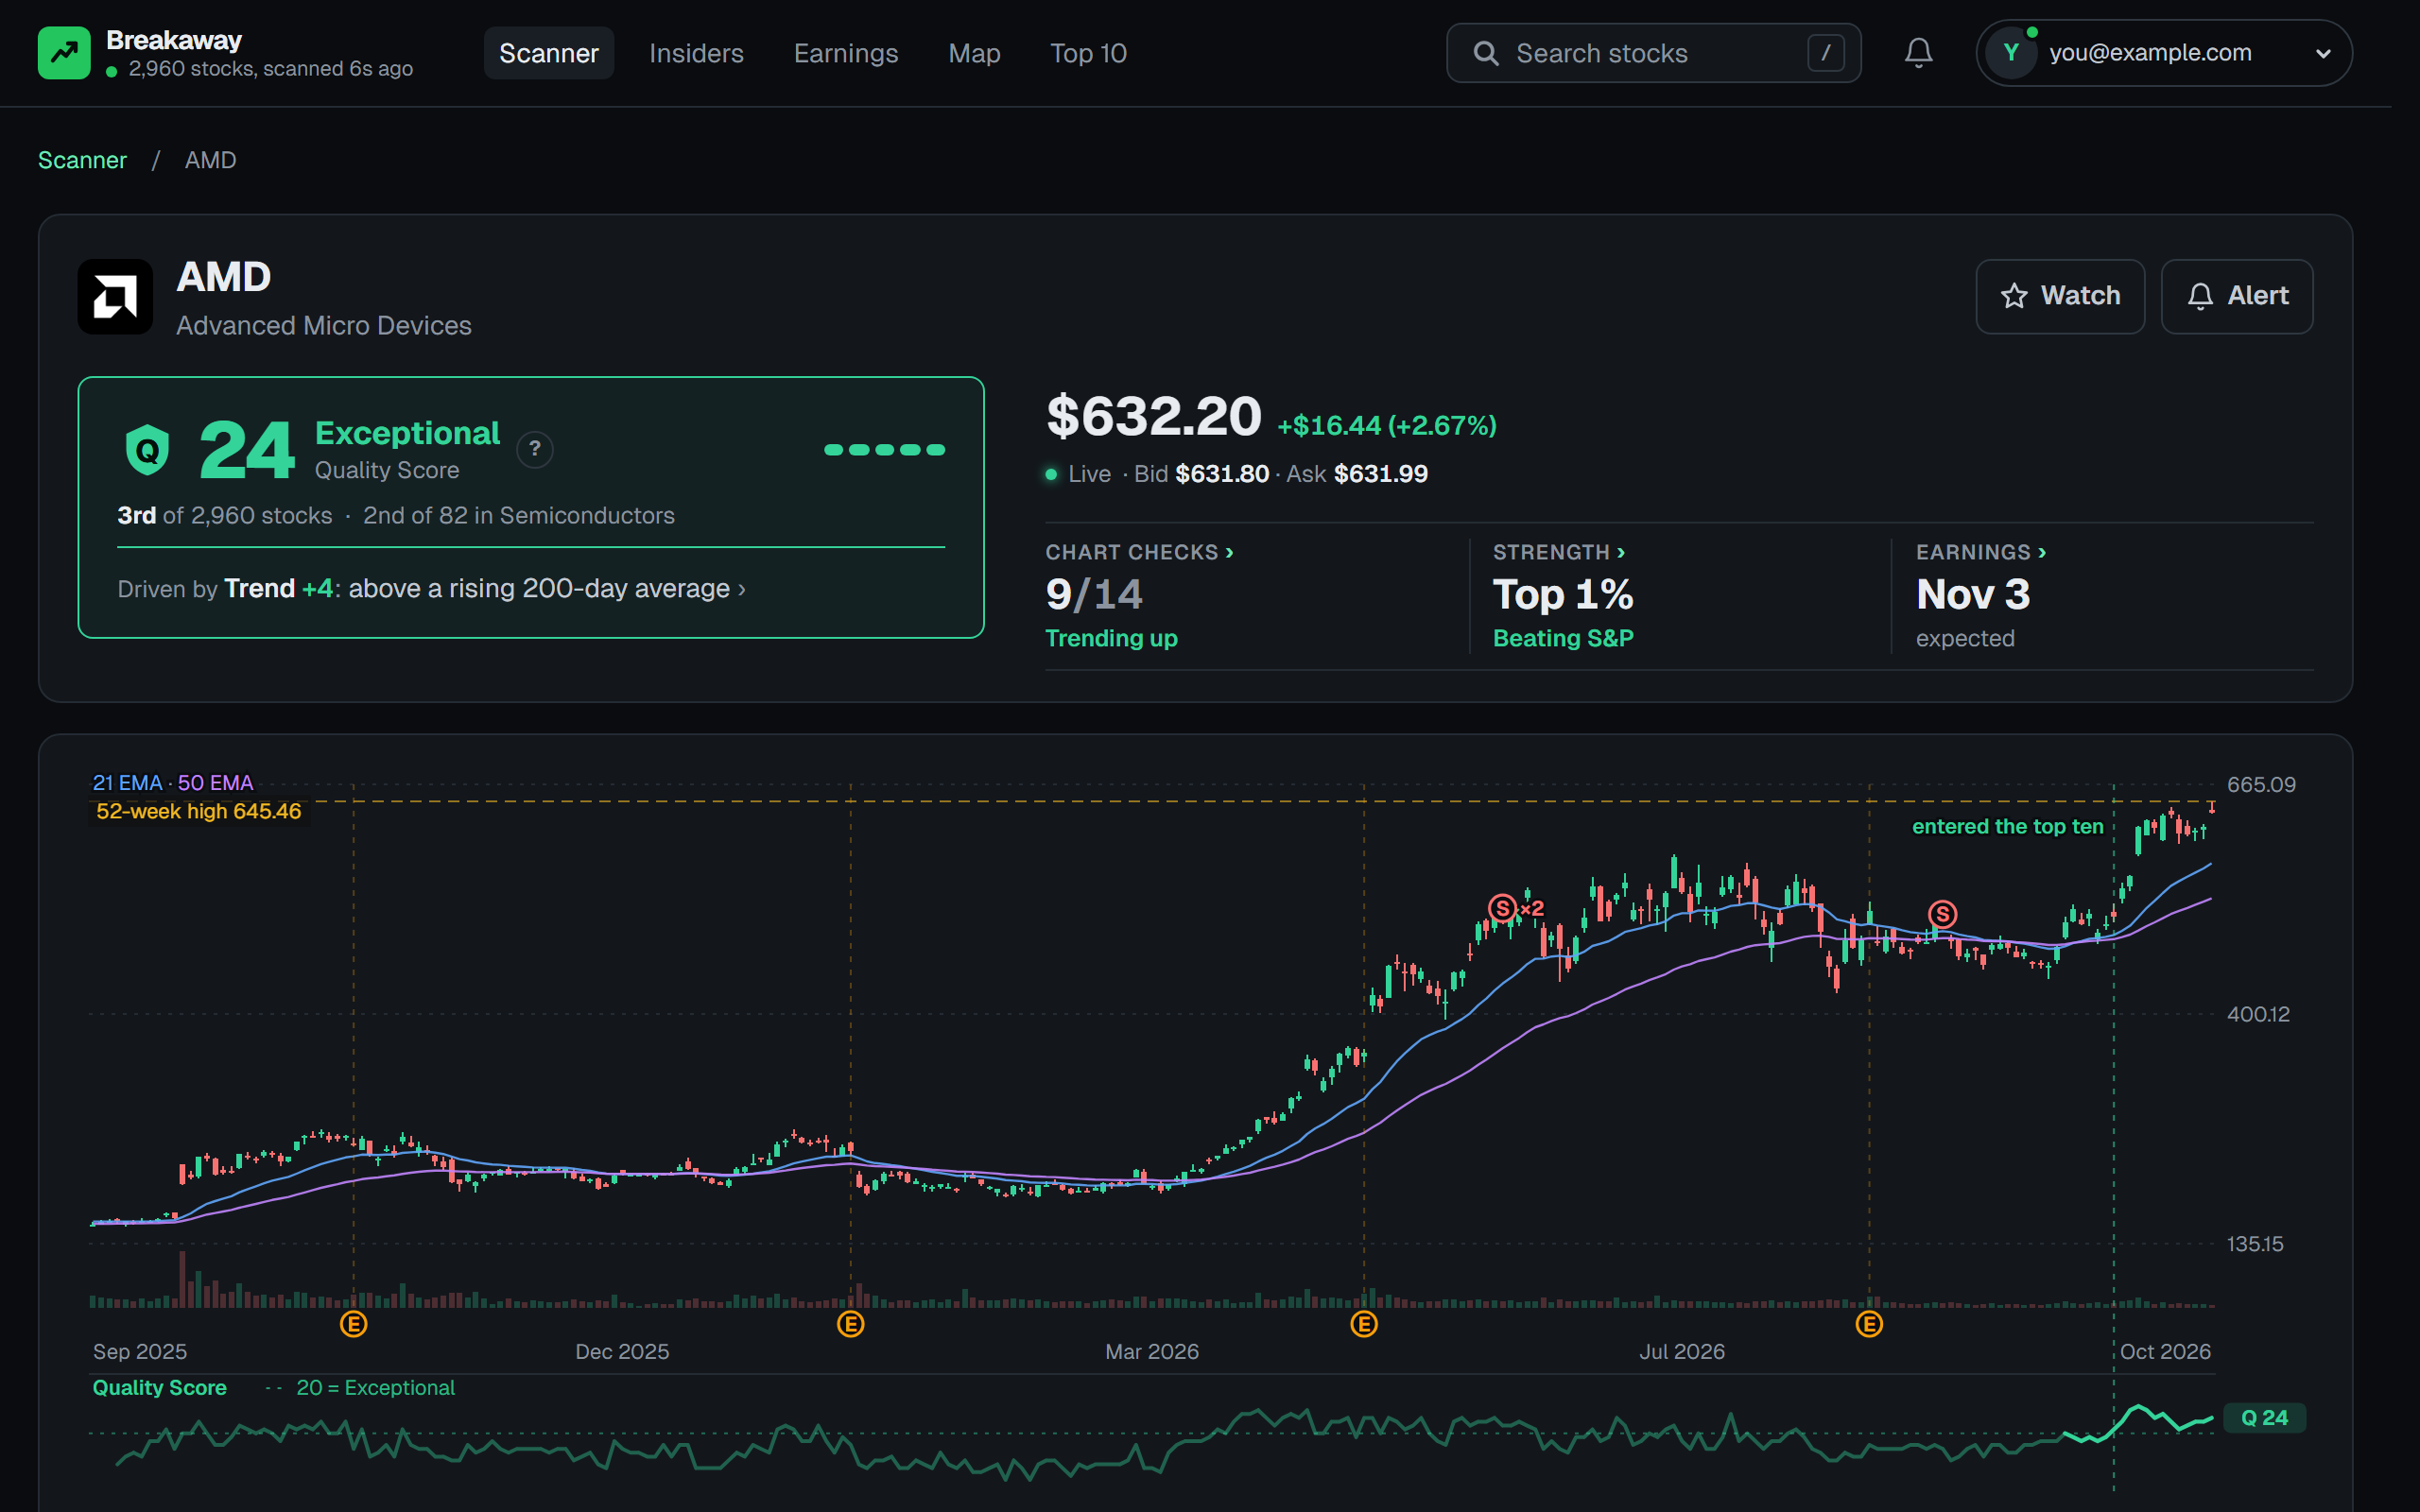Expand the EARNINGS section
Image resolution: width=2420 pixels, height=1512 pixels.
coord(1981,553)
